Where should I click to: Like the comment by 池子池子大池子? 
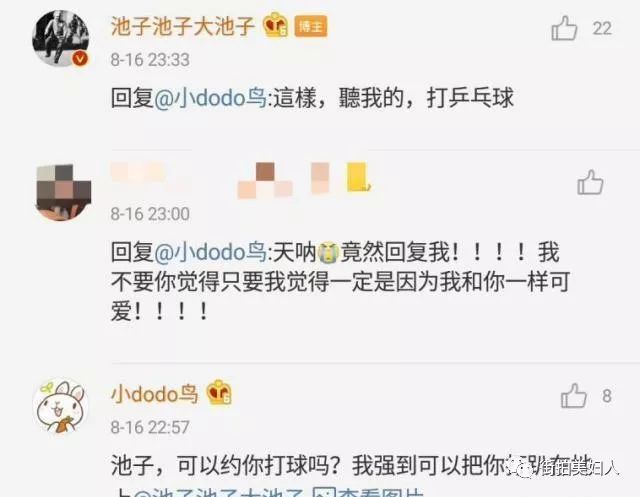click(564, 28)
